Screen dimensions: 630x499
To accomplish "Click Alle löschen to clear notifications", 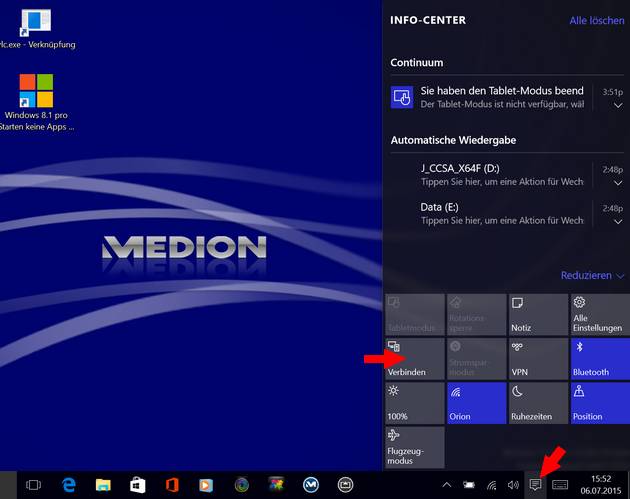I will pyautogui.click(x=597, y=20).
